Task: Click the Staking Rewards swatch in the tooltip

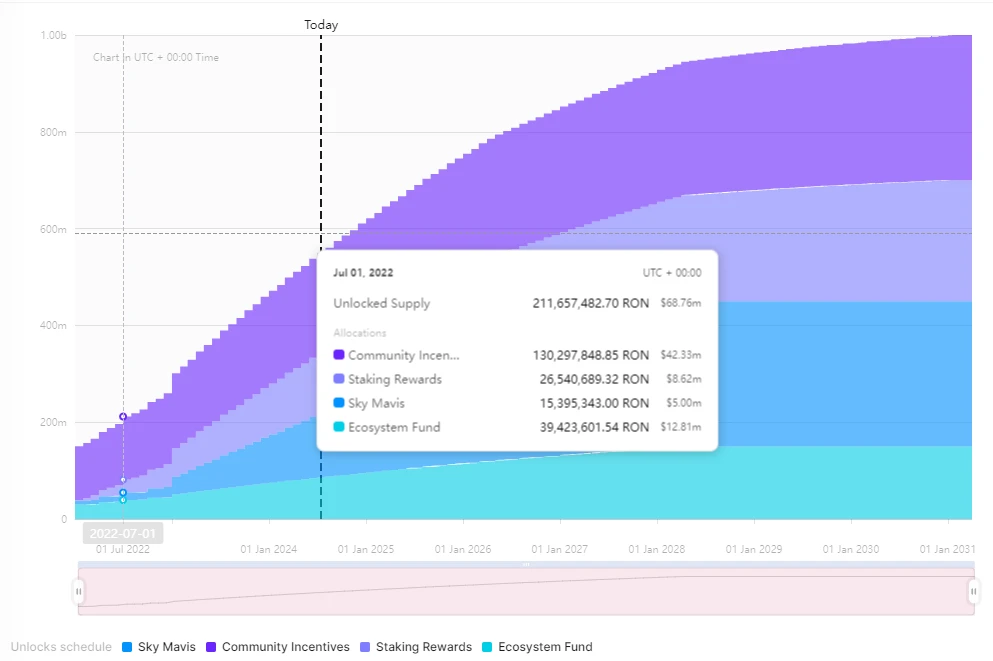Action: [338, 379]
